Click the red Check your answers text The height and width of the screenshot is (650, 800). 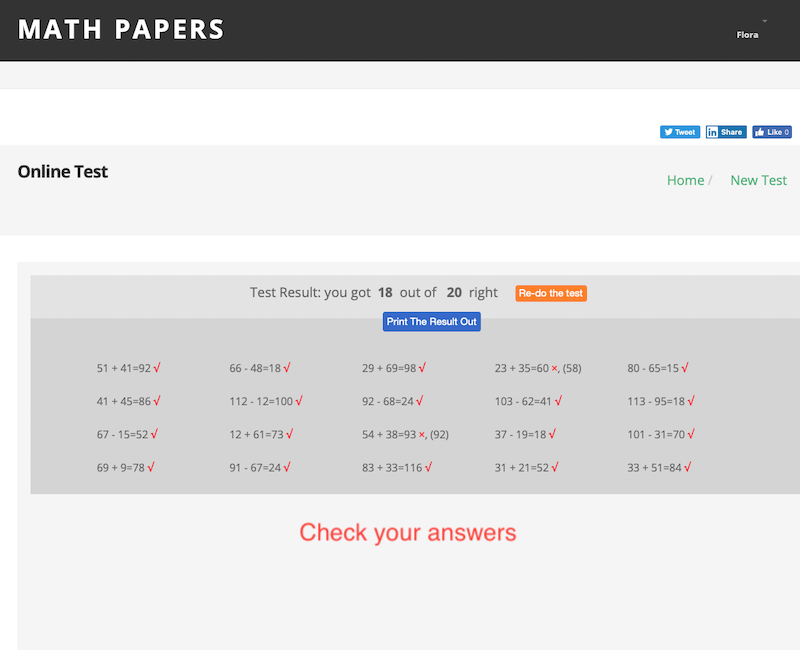point(408,532)
